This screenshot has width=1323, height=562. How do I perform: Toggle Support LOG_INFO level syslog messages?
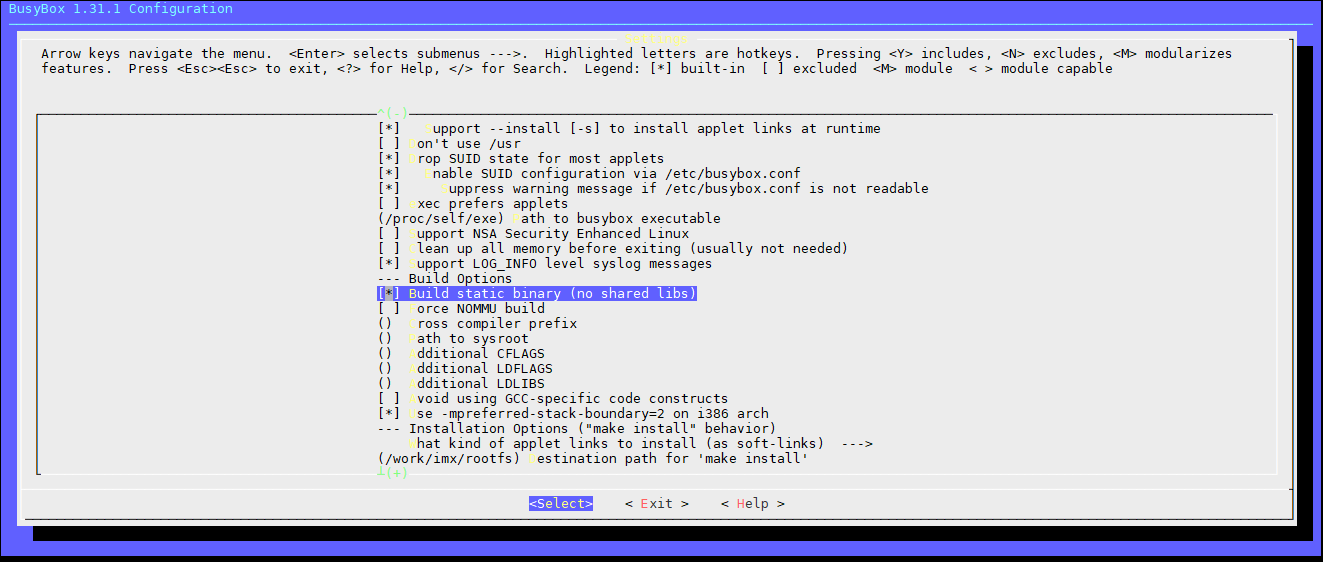(x=545, y=264)
